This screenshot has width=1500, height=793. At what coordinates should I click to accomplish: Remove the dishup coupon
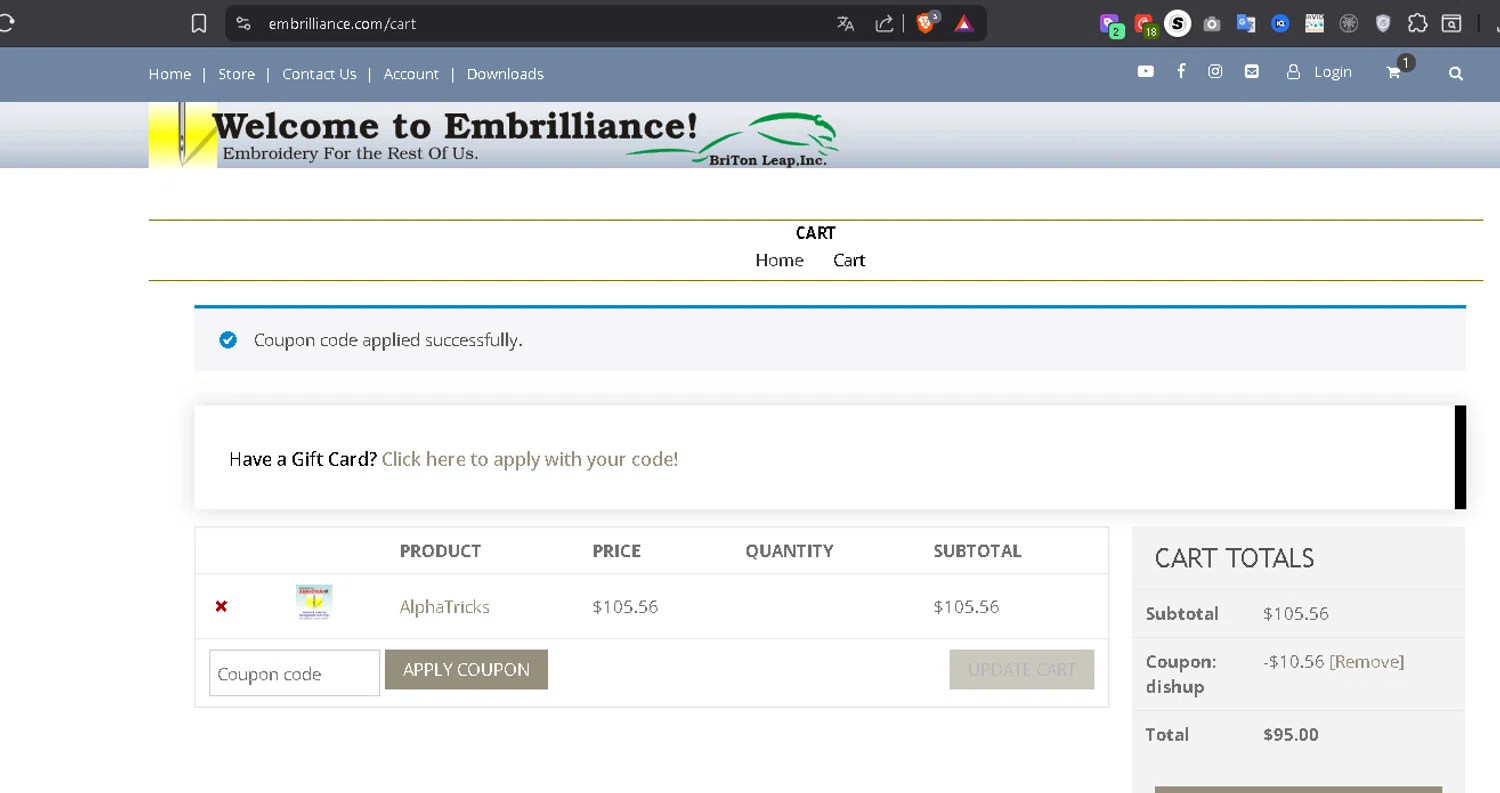click(x=1366, y=661)
